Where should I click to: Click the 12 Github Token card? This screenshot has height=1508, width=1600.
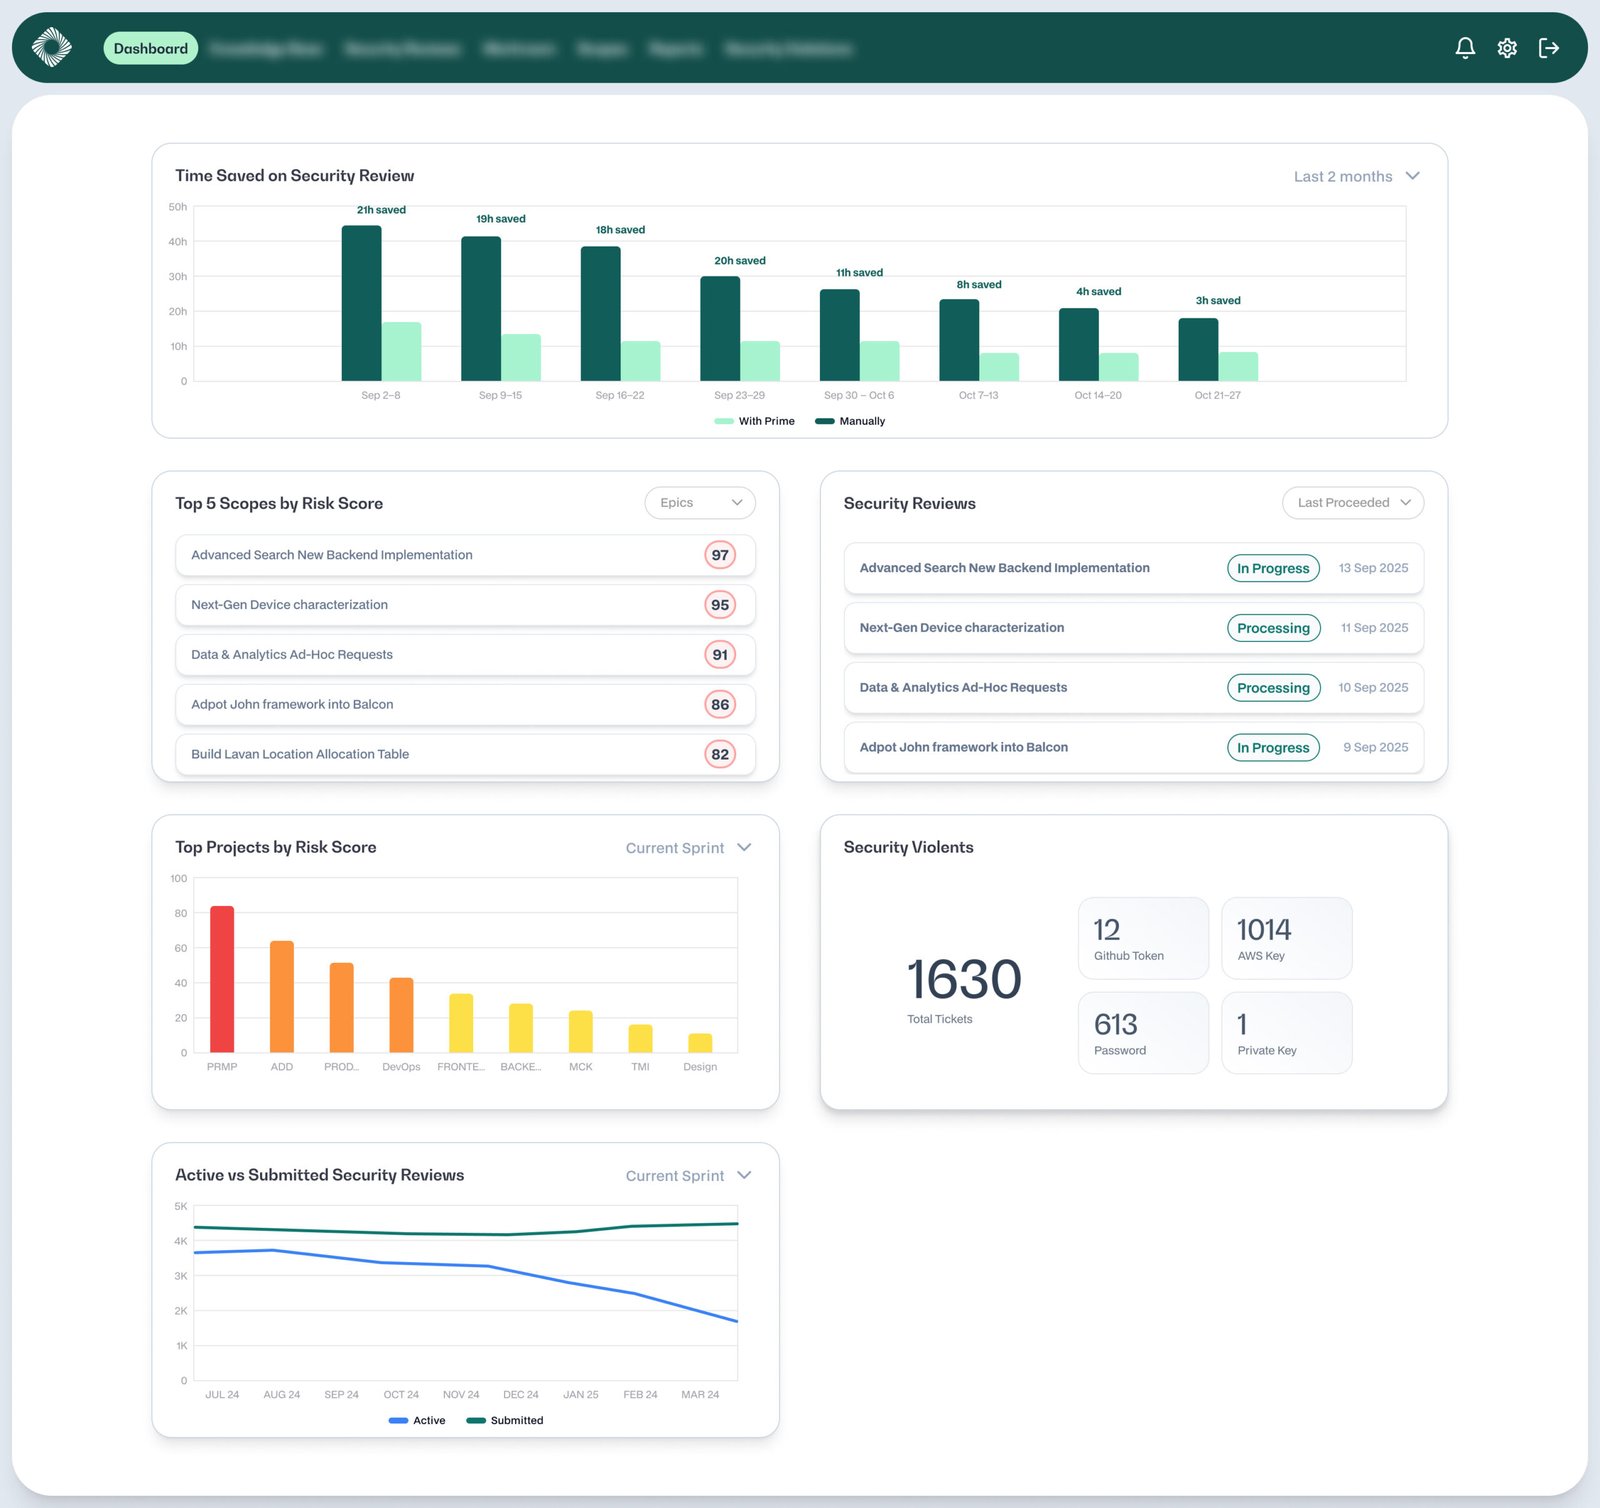coord(1143,938)
